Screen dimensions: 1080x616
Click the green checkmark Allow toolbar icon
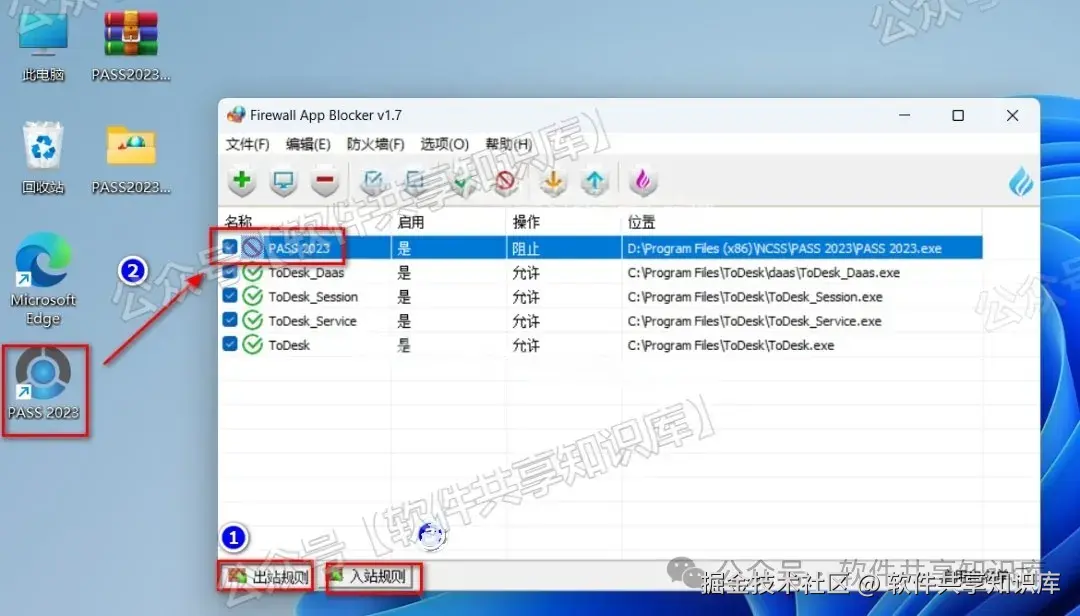463,181
